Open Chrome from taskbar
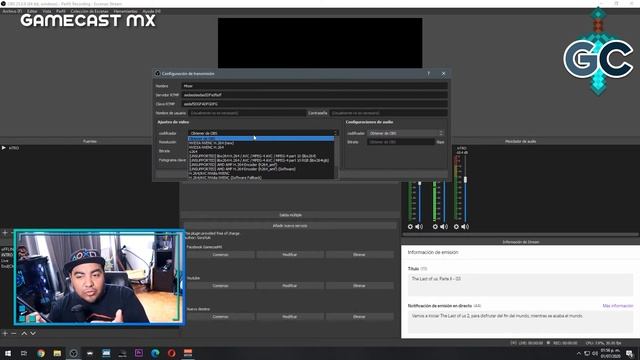 (x=41, y=353)
